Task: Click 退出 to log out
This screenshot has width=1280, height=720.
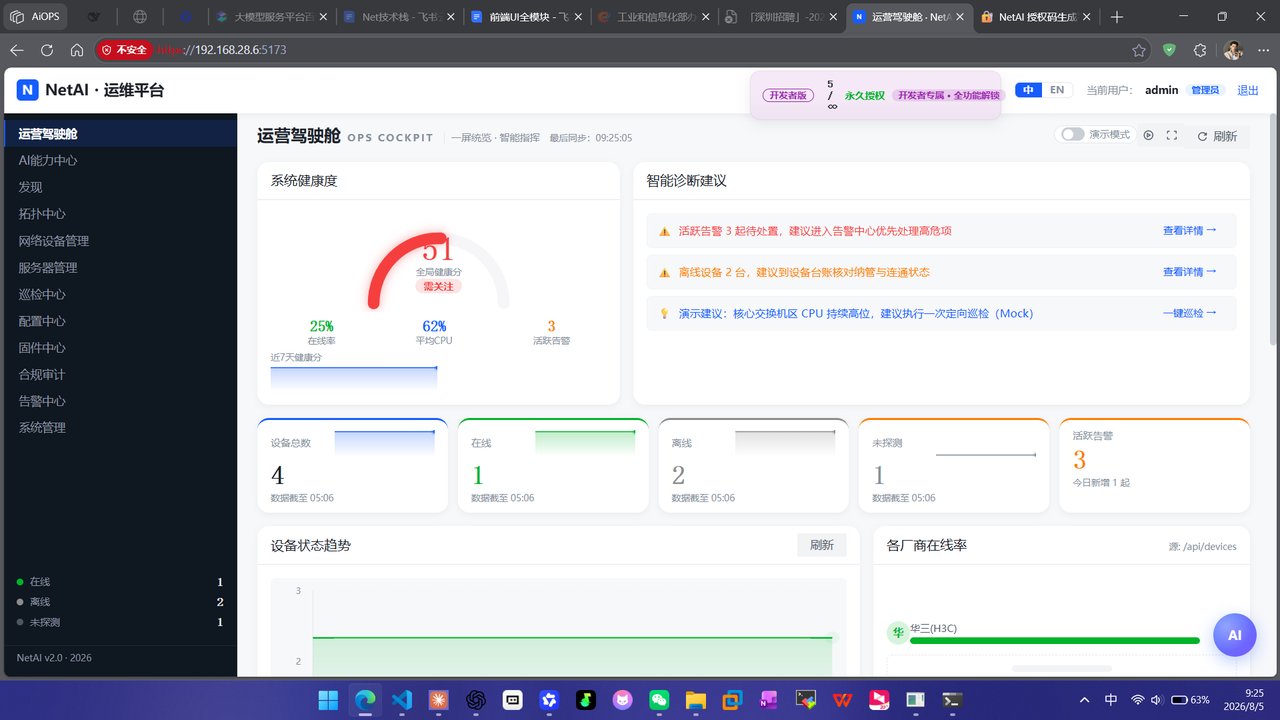Action: pos(1248,90)
